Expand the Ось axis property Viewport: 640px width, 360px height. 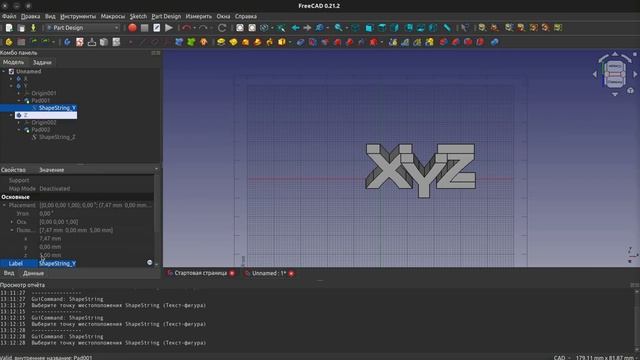click(x=11, y=222)
